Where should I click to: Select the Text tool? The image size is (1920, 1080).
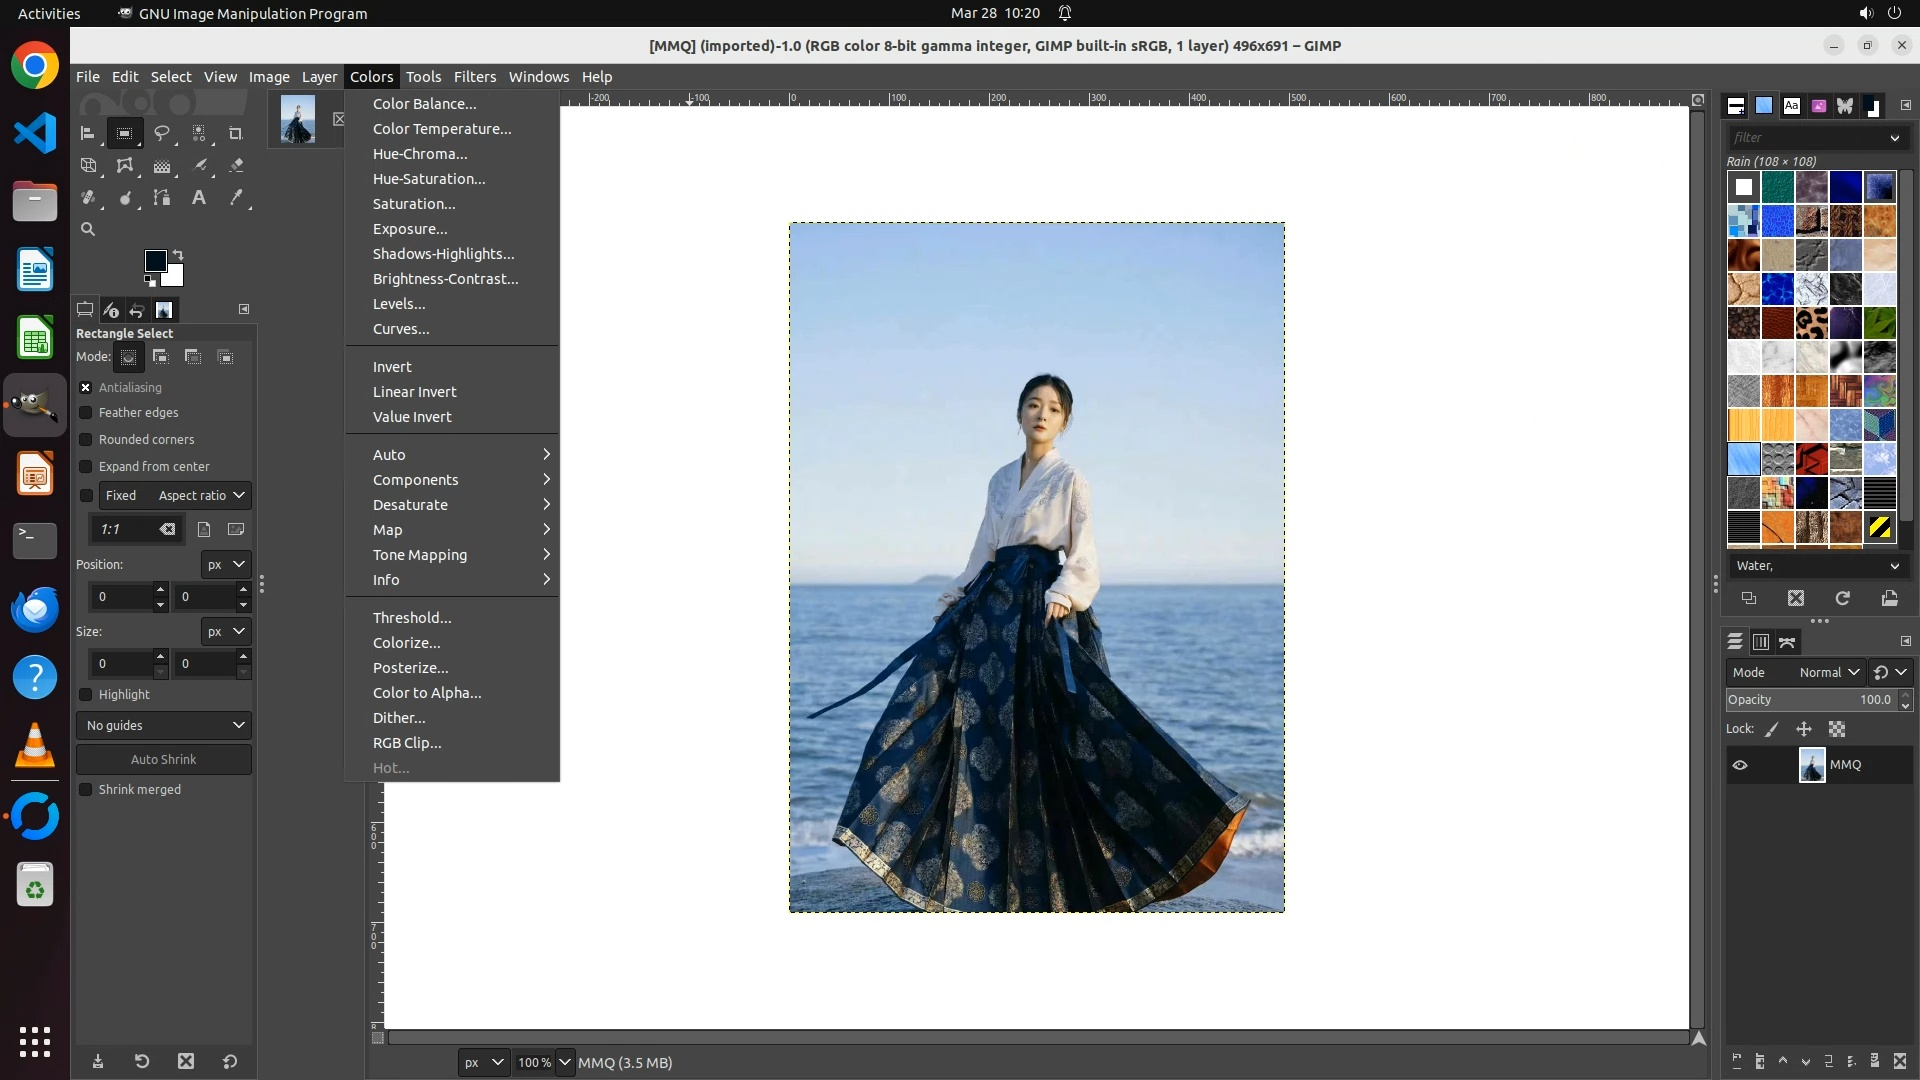[199, 198]
